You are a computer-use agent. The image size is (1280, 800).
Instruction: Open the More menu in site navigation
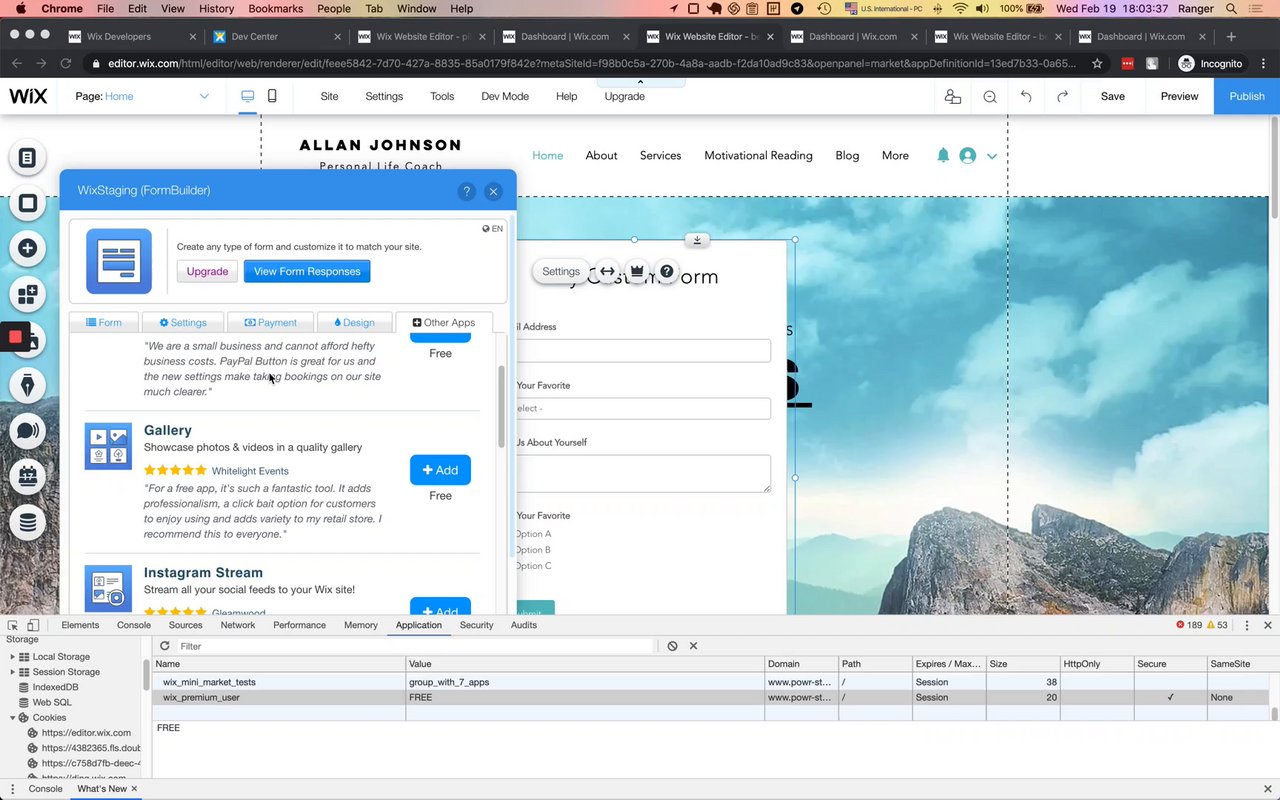pyautogui.click(x=895, y=156)
